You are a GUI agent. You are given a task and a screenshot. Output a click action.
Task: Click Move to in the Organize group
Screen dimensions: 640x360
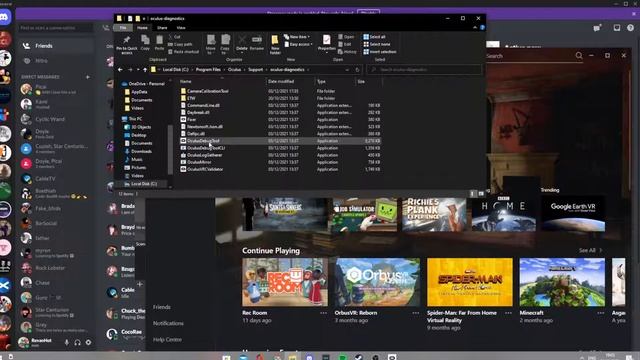click(211, 44)
